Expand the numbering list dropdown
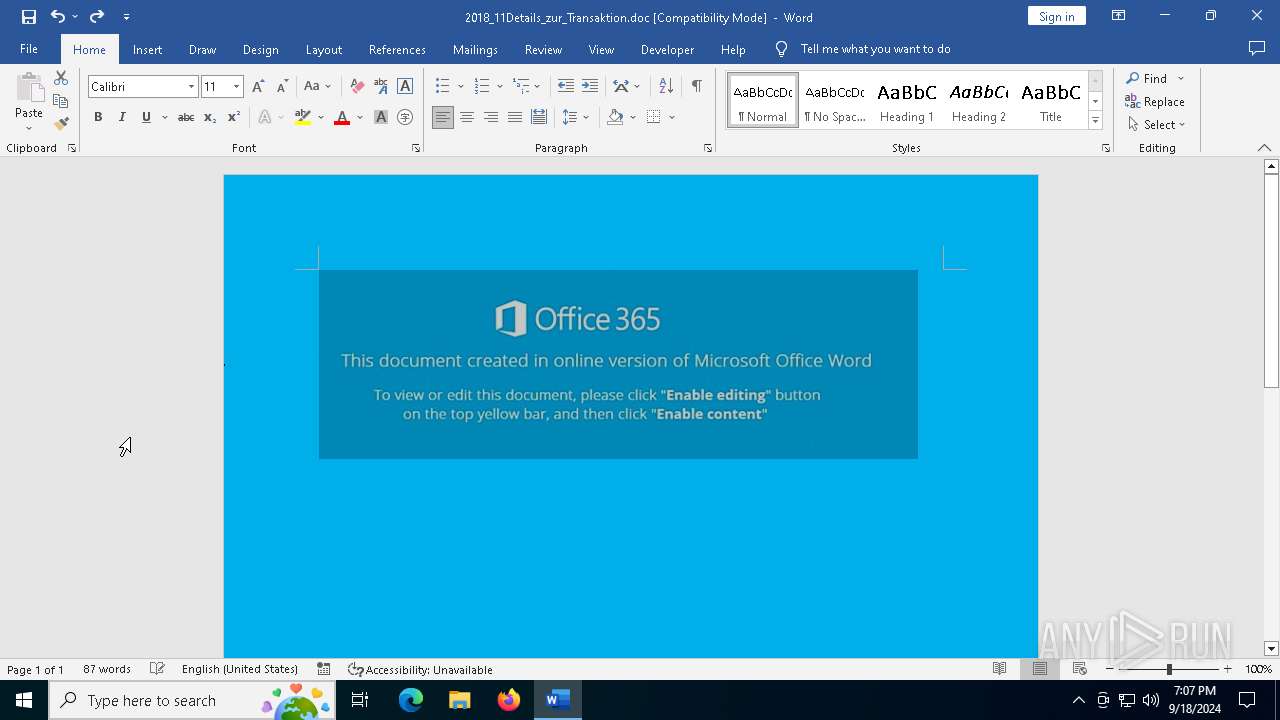 coord(500,86)
